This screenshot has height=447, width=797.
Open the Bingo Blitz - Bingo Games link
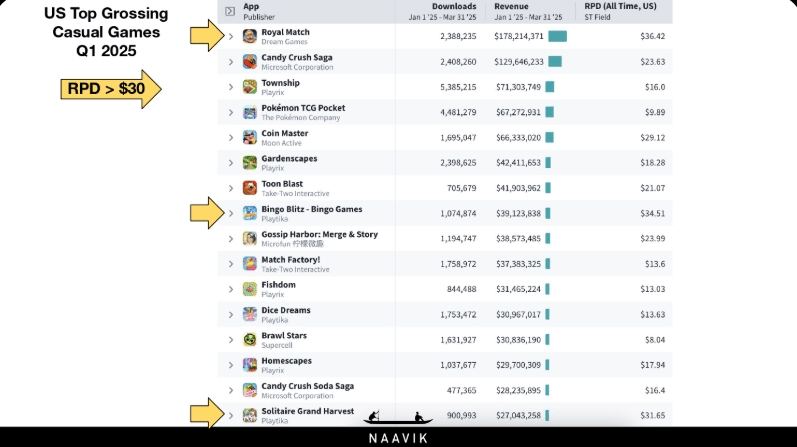[x=311, y=209]
